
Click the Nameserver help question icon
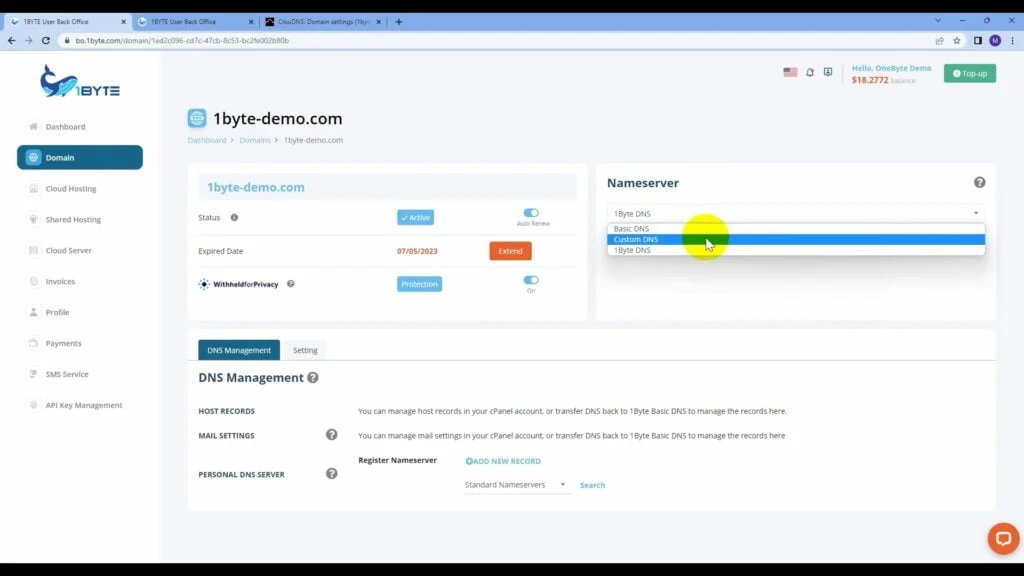(980, 183)
